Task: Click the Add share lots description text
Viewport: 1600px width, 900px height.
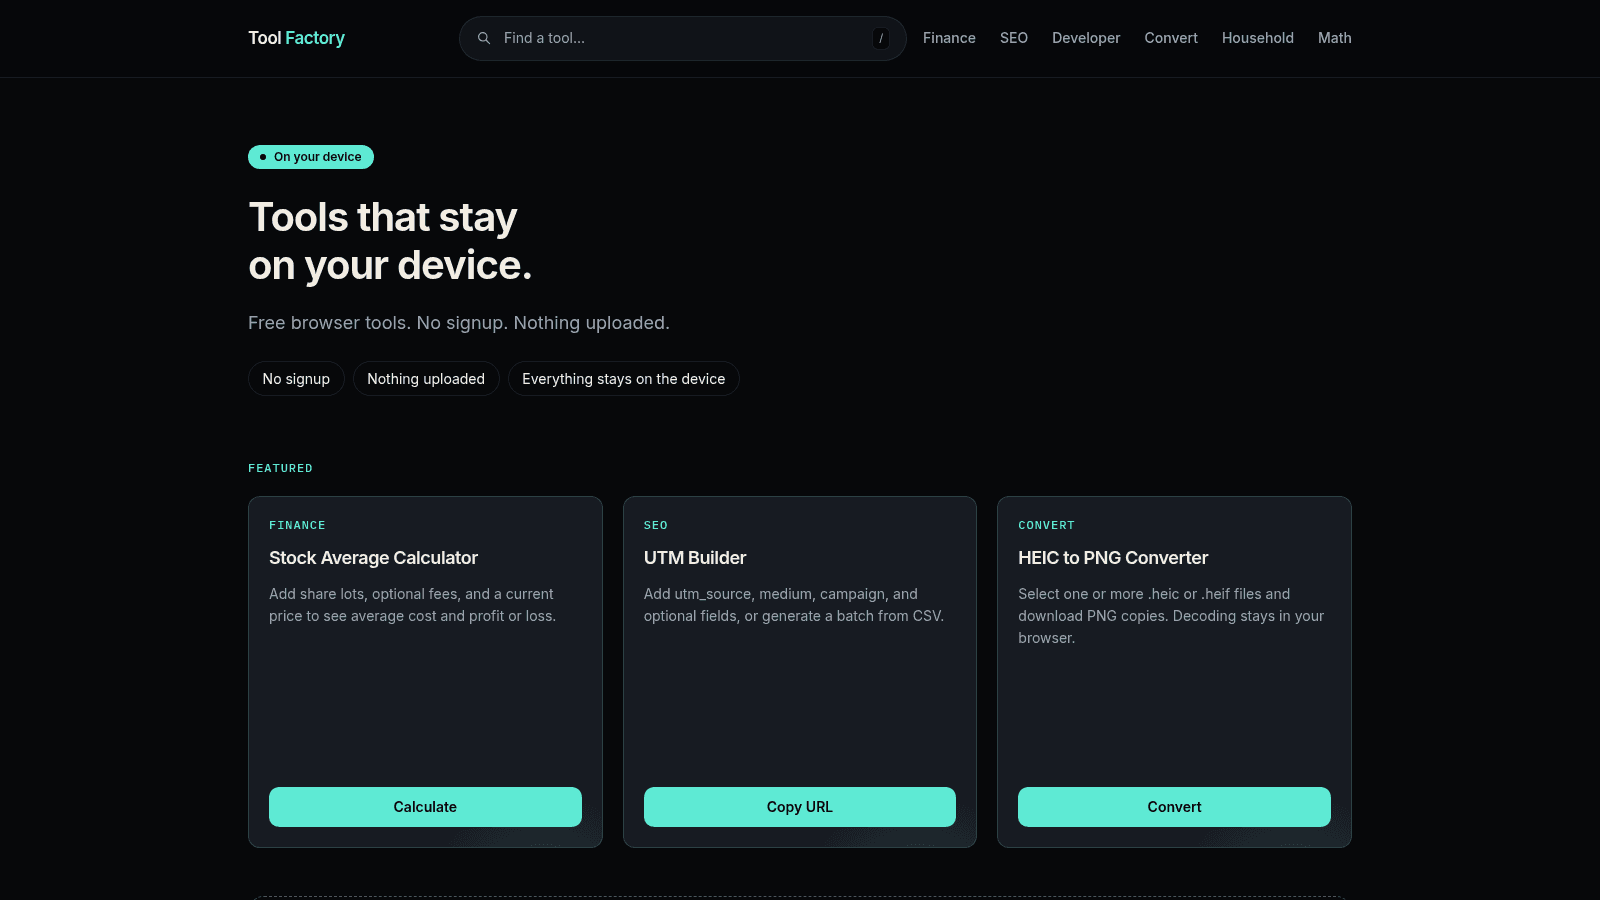Action: click(412, 605)
